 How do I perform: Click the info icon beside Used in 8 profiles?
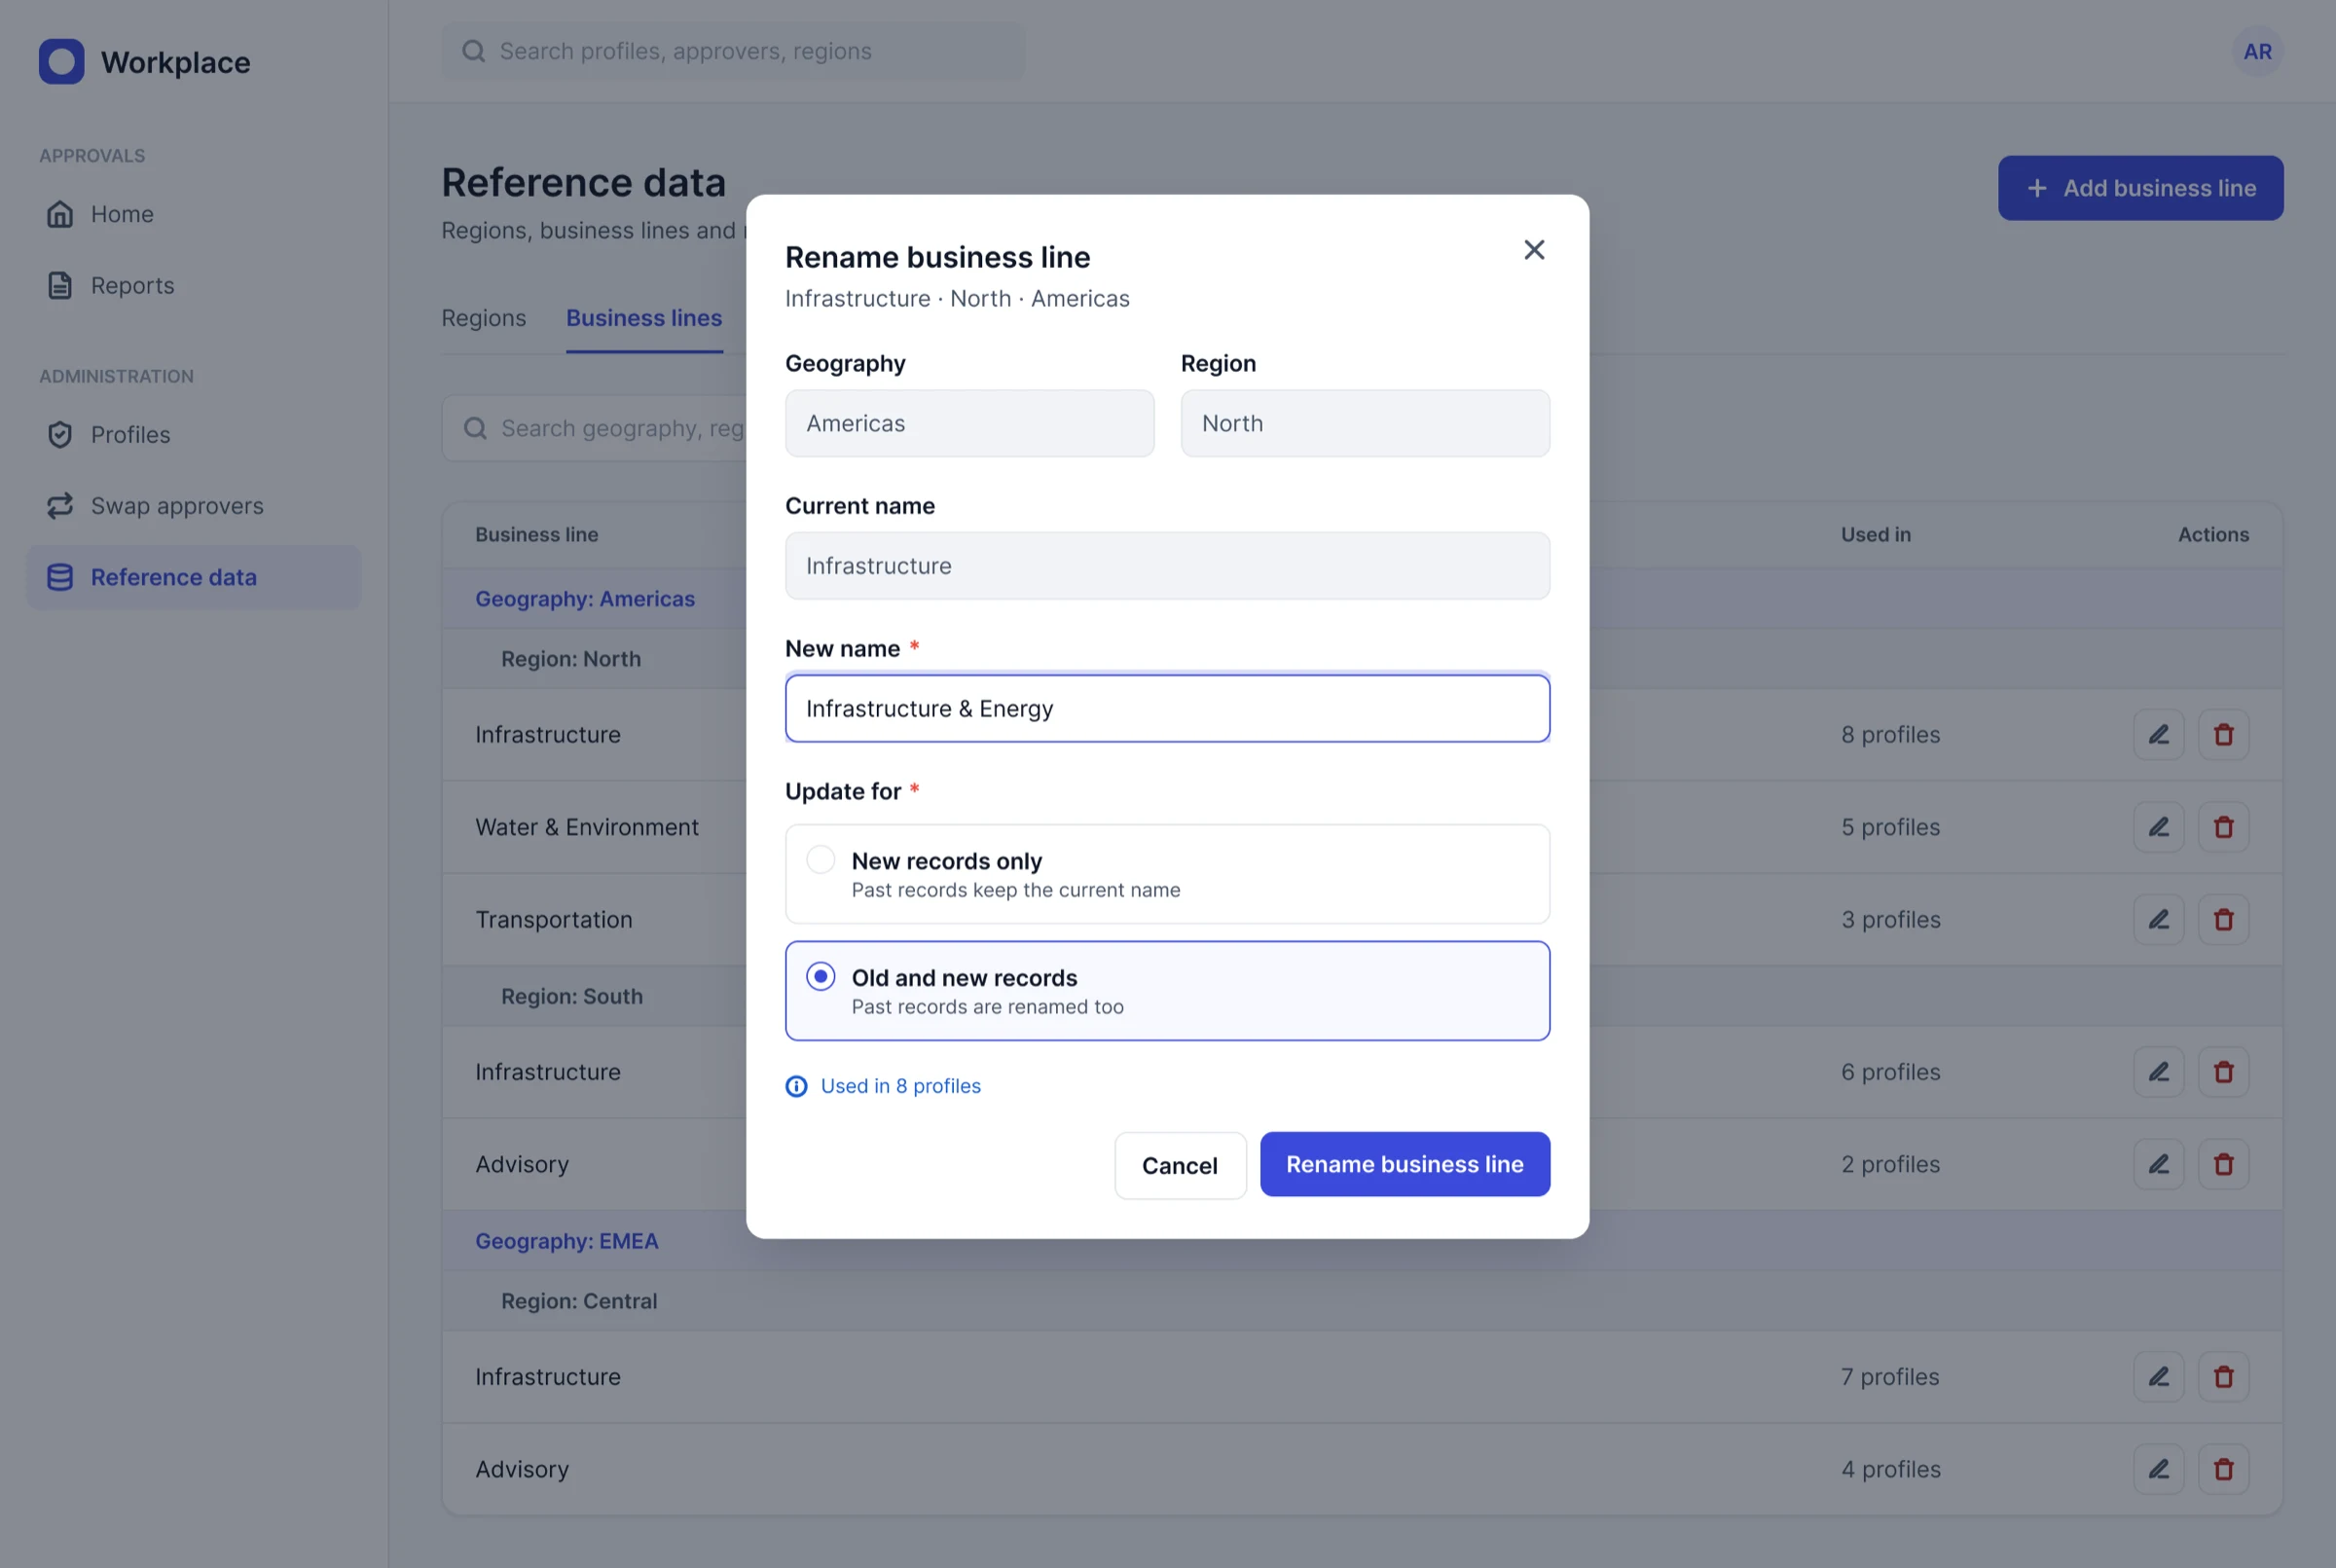796,1086
